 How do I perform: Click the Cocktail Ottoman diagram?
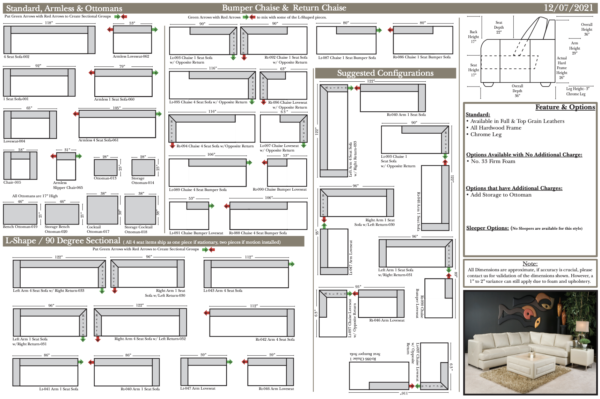click(103, 210)
